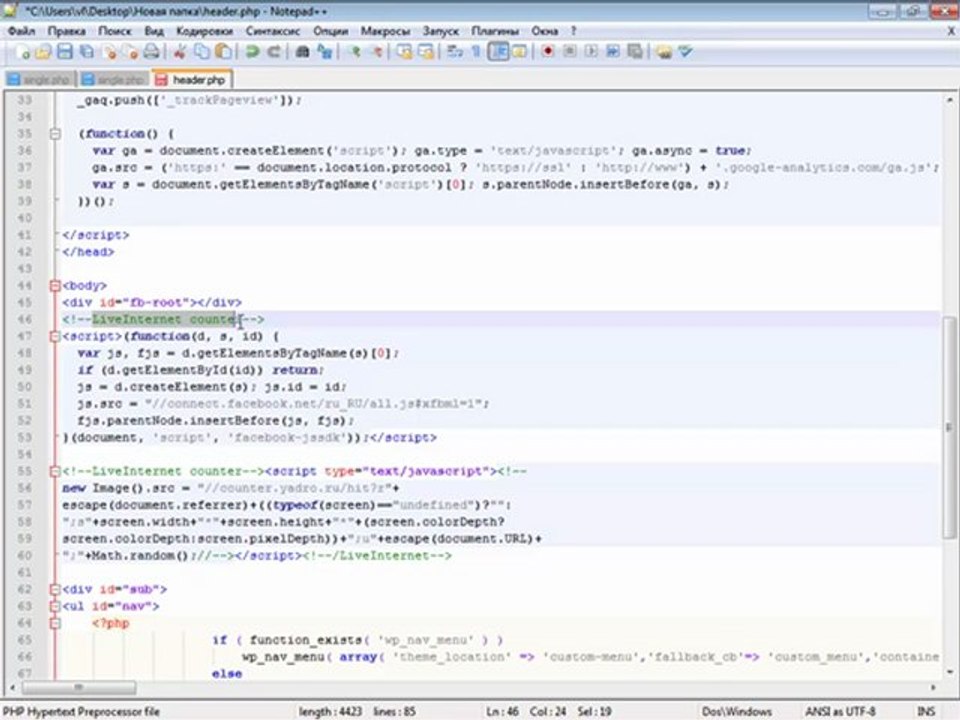Click the Open file folder icon
Viewport: 960px width, 720px height.
[43, 52]
